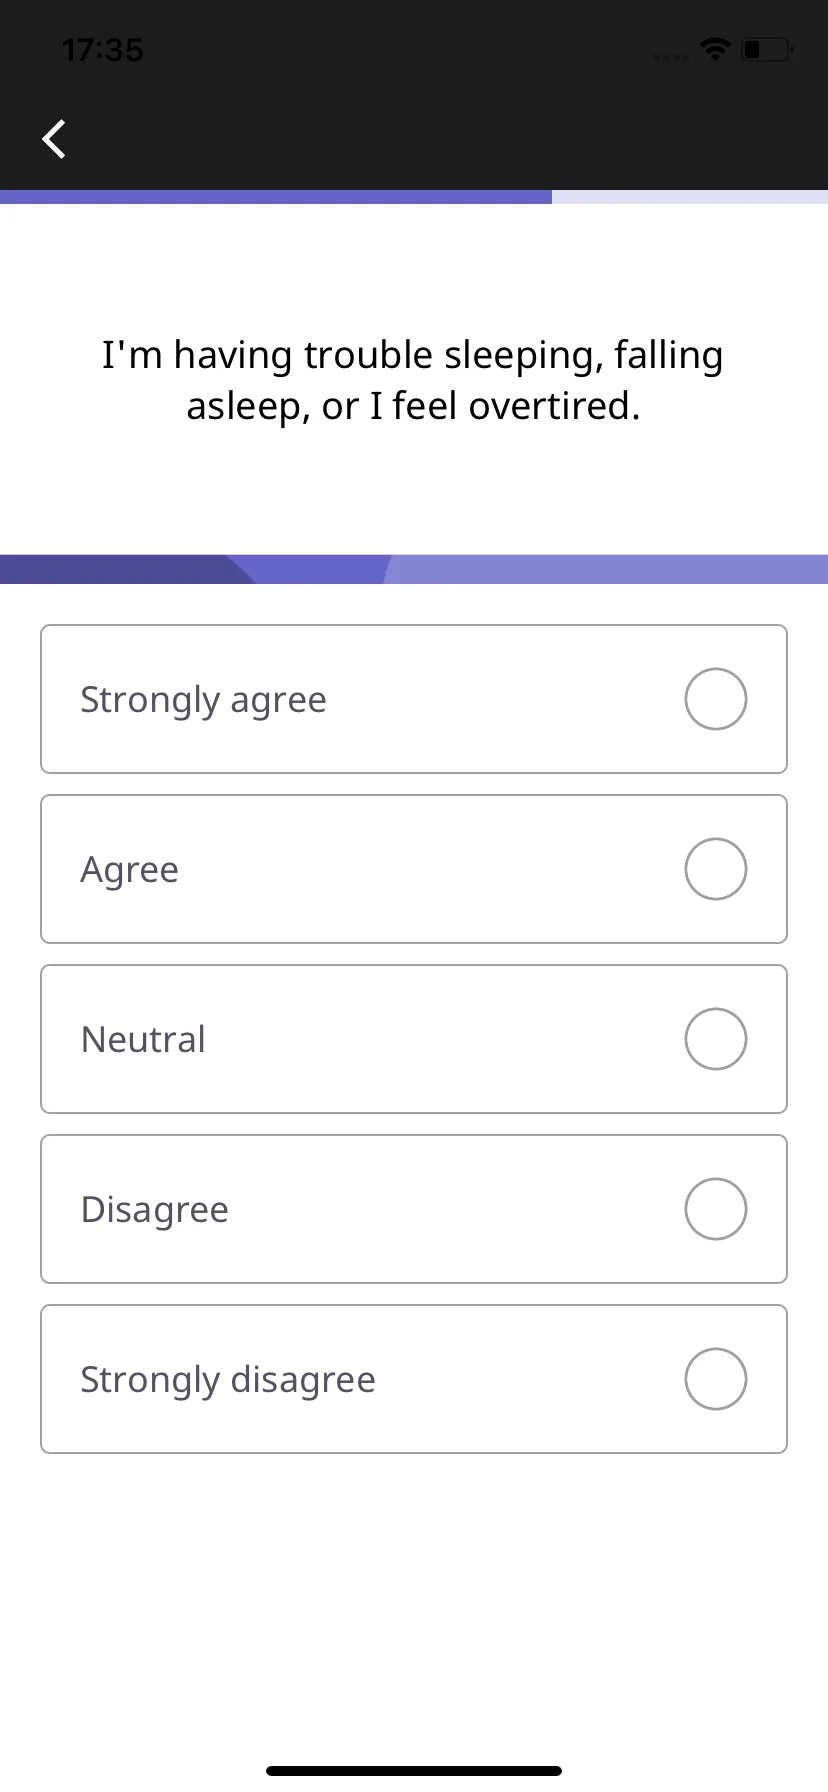Go back using the left chevron arrow
The image size is (828, 1792).
tap(54, 139)
